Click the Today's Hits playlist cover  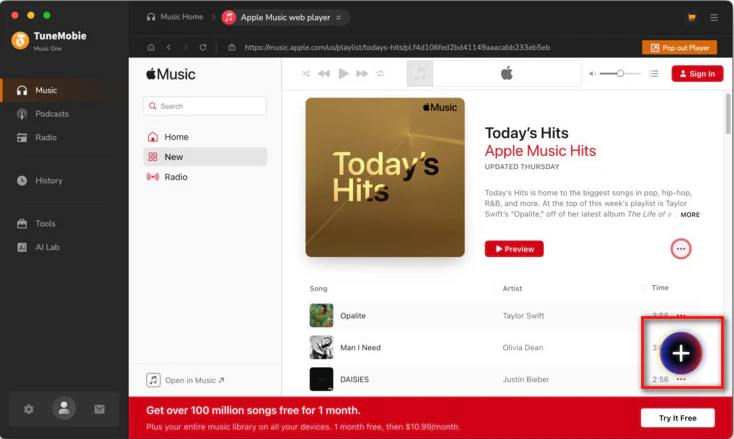385,177
